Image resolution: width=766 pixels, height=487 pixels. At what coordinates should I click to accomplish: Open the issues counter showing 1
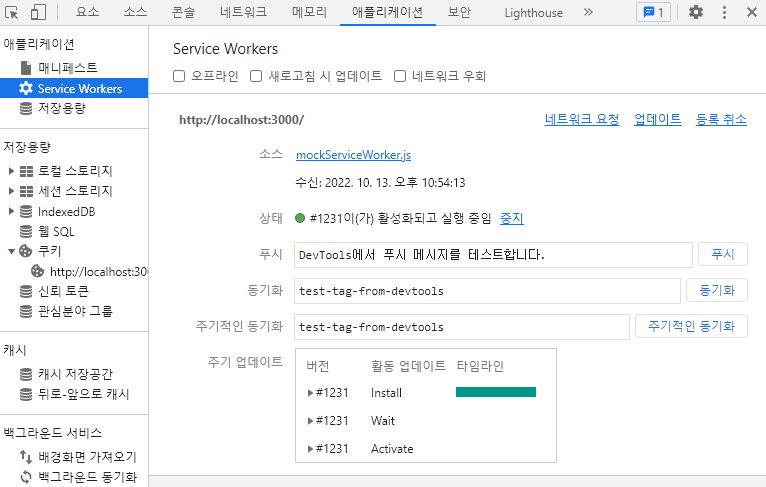(653, 12)
